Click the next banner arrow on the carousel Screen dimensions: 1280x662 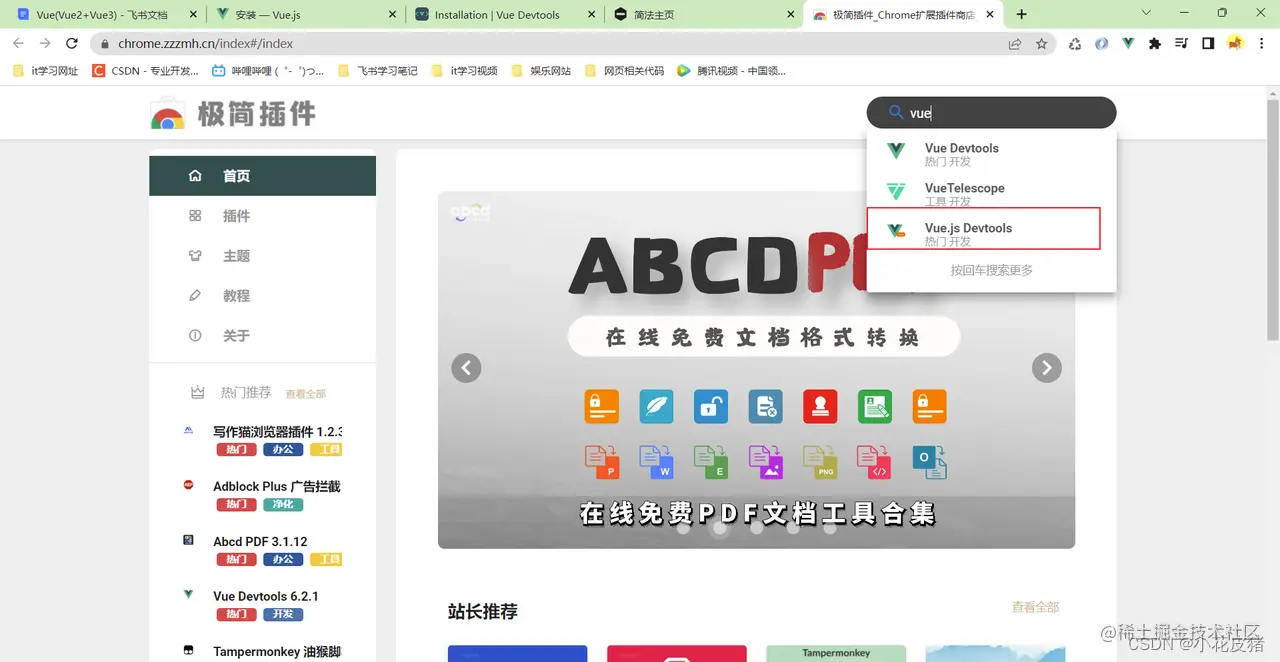point(1046,368)
